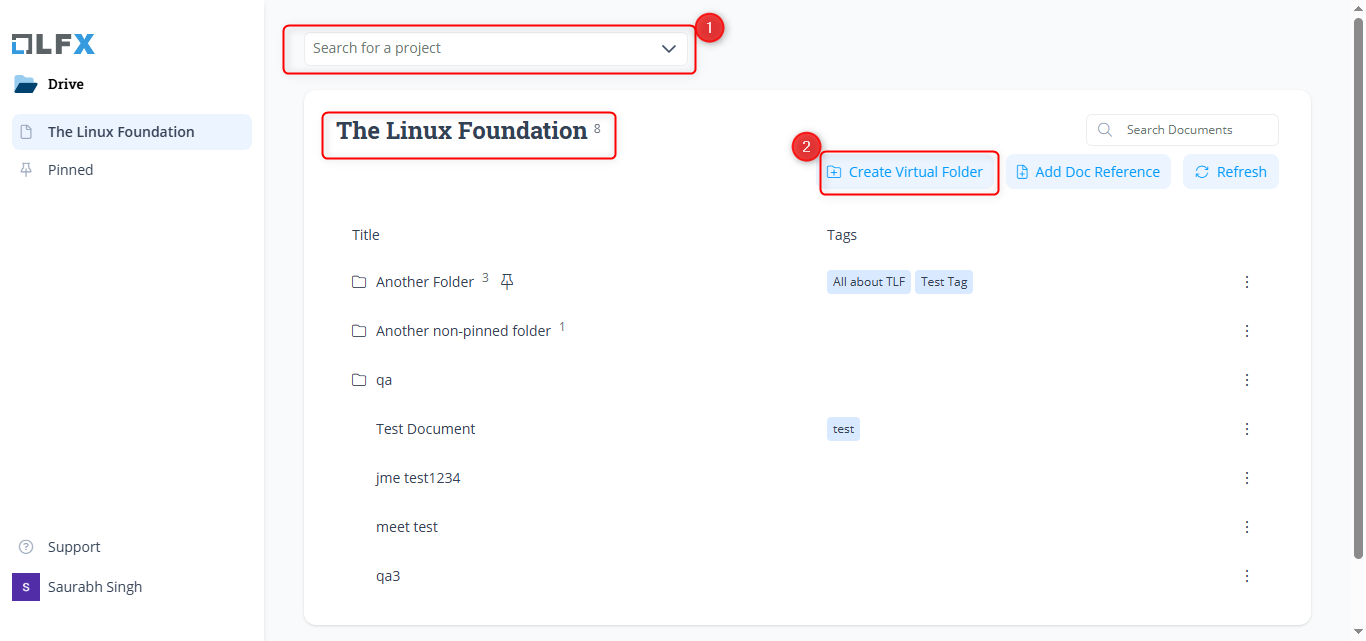Open three-dot menu for meet test

[x=1247, y=527]
